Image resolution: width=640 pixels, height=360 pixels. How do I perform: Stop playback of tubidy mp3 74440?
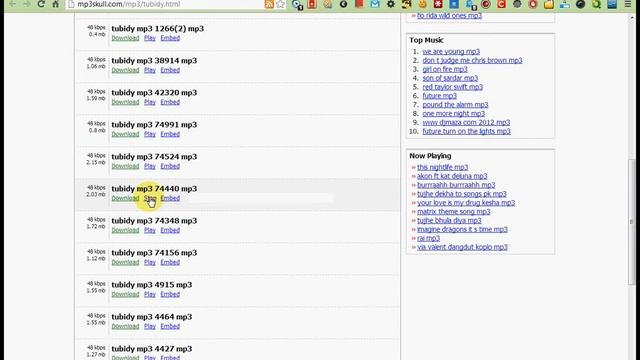coord(150,198)
